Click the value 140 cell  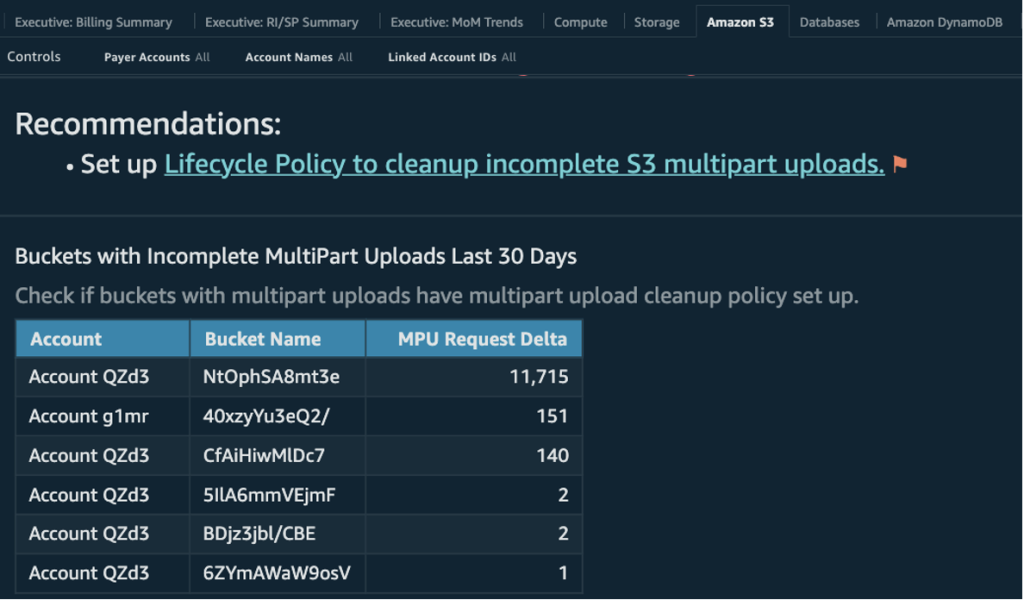click(x=474, y=455)
